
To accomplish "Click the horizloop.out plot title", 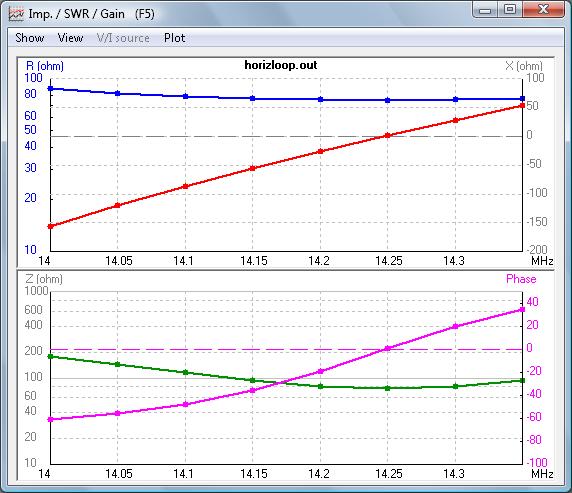I will (x=281, y=65).
